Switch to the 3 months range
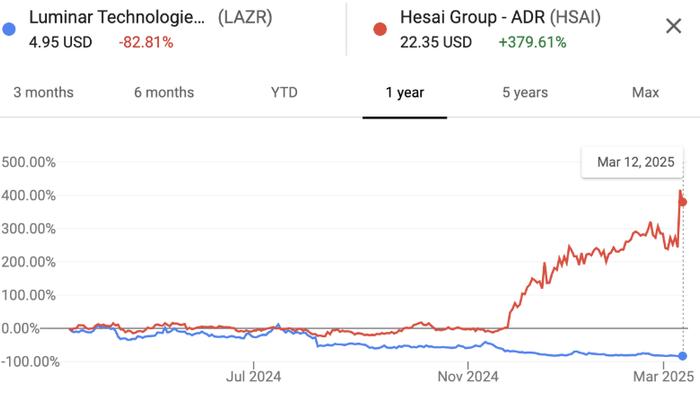This screenshot has width=700, height=400. [43, 92]
